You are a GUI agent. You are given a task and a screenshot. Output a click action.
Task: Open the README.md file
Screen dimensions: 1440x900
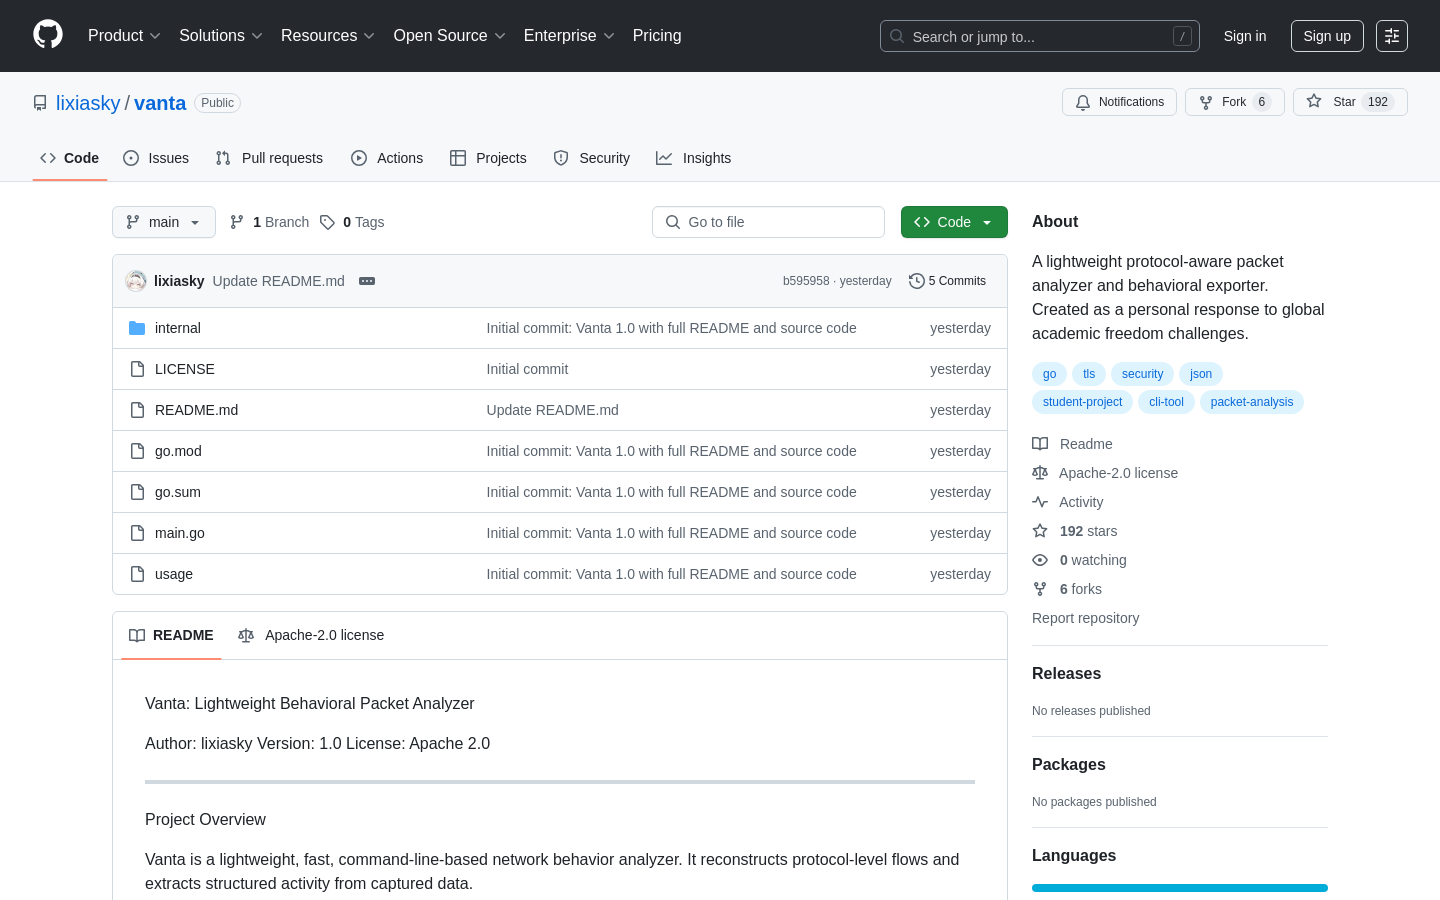tap(196, 410)
